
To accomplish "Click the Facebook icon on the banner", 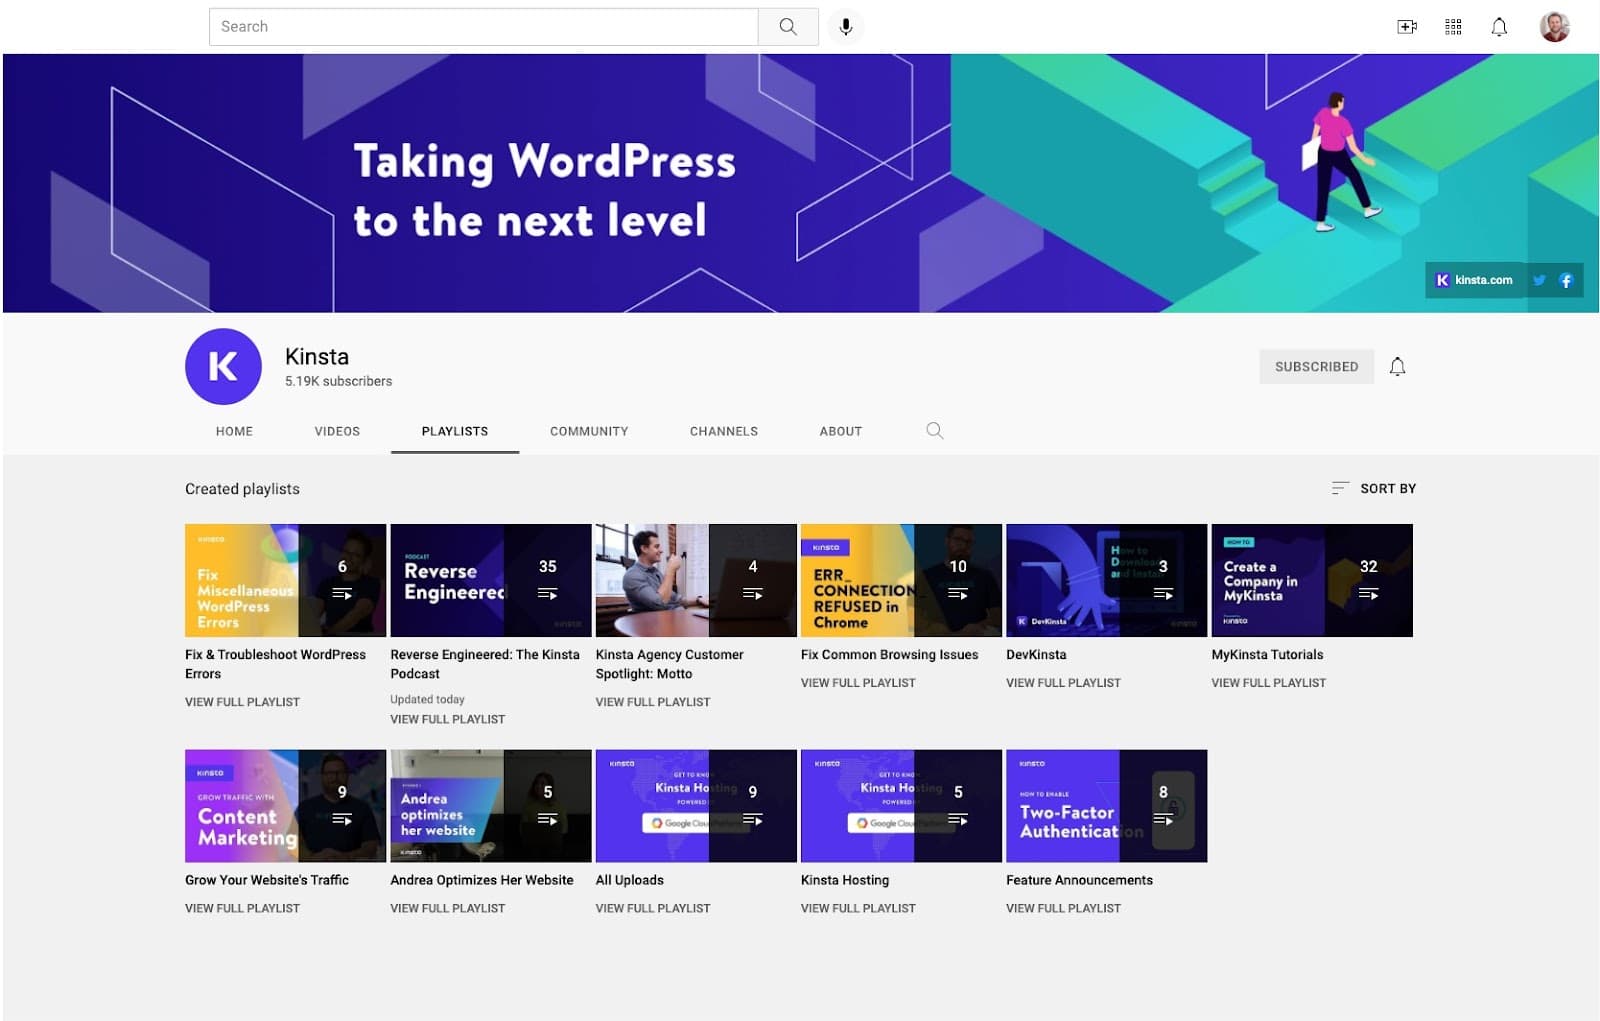I will tap(1566, 281).
